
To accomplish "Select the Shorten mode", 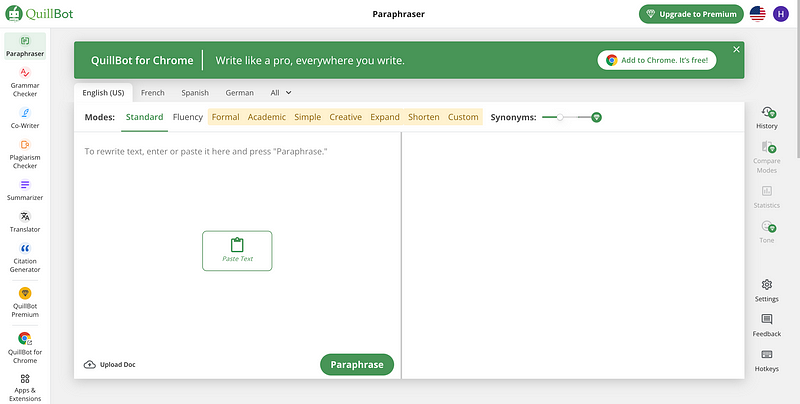I will (x=423, y=117).
